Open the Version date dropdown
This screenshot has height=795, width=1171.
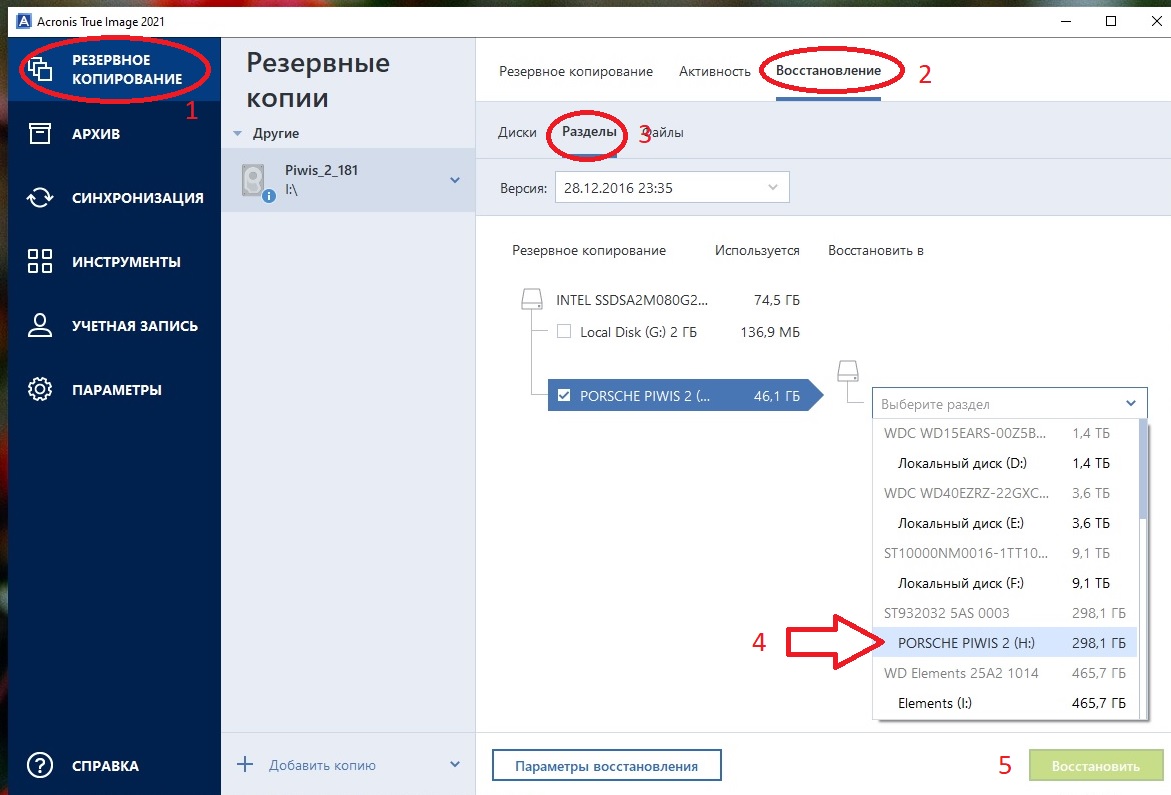[672, 187]
